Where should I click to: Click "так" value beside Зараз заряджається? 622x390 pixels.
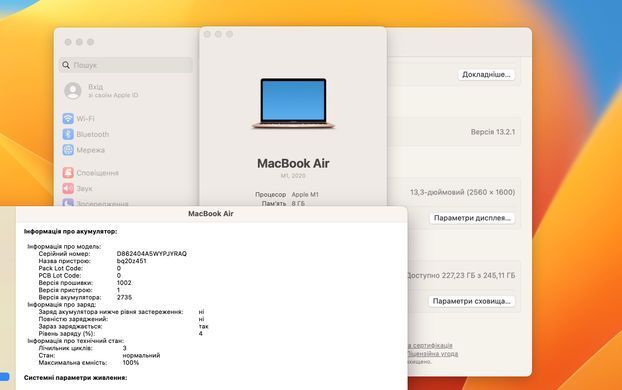click(203, 326)
